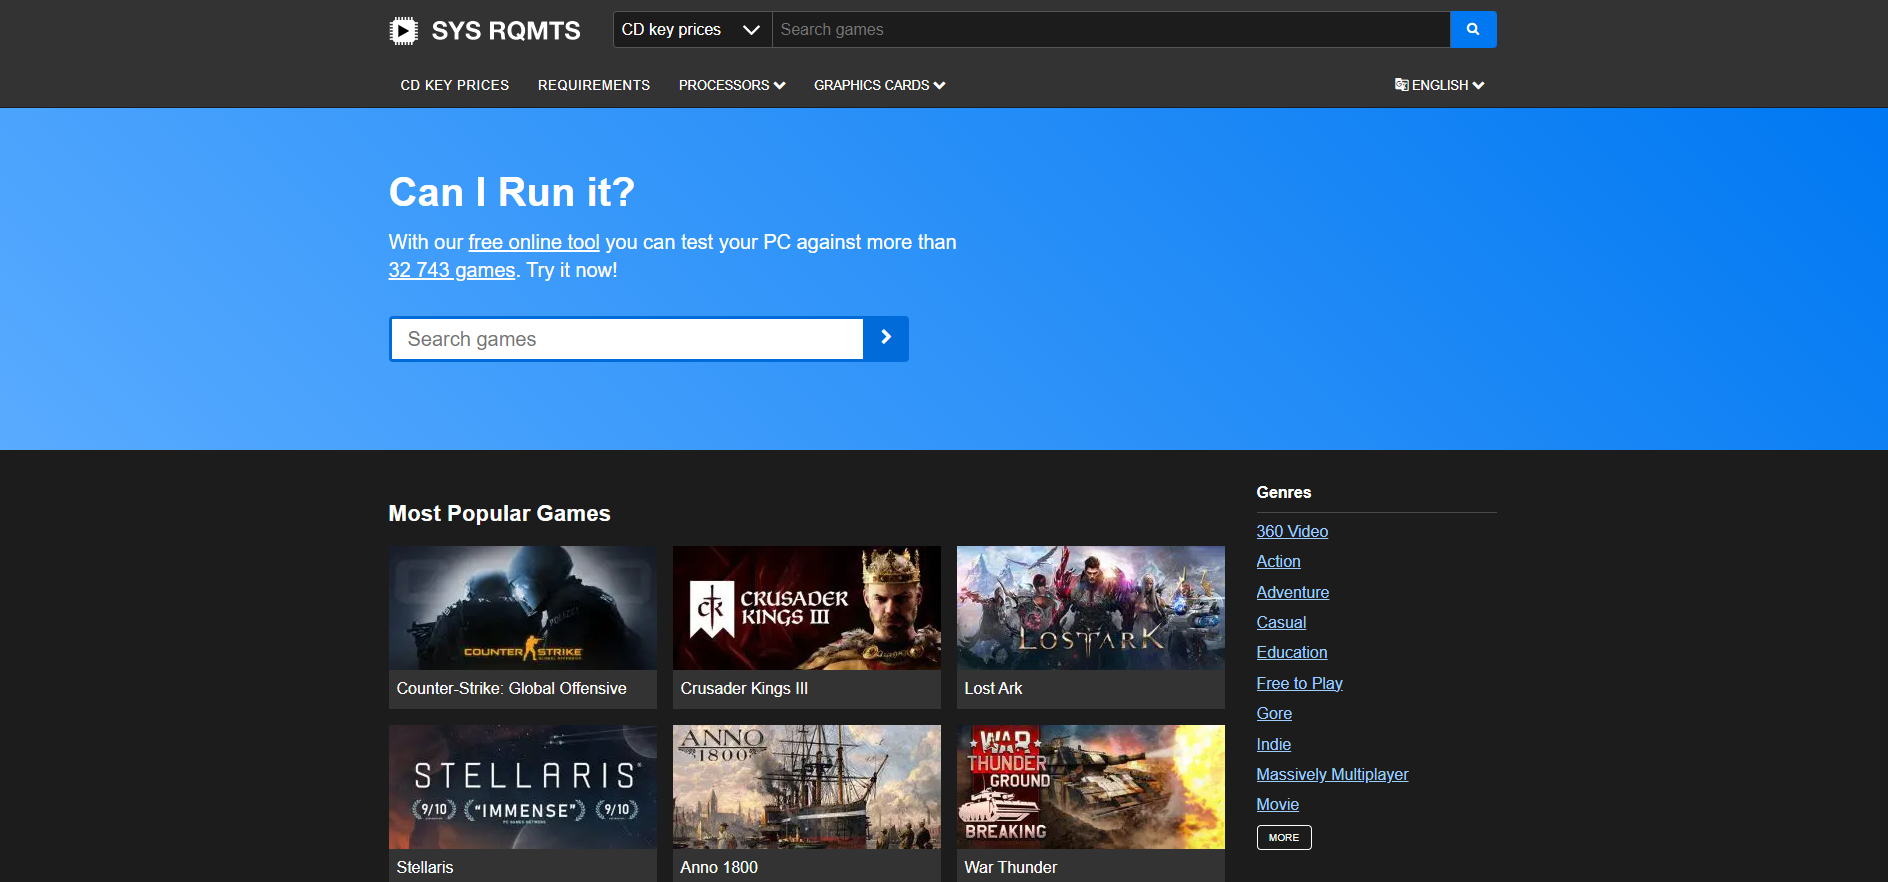Click the language translate icon beside ENGLISH

[x=1401, y=85]
